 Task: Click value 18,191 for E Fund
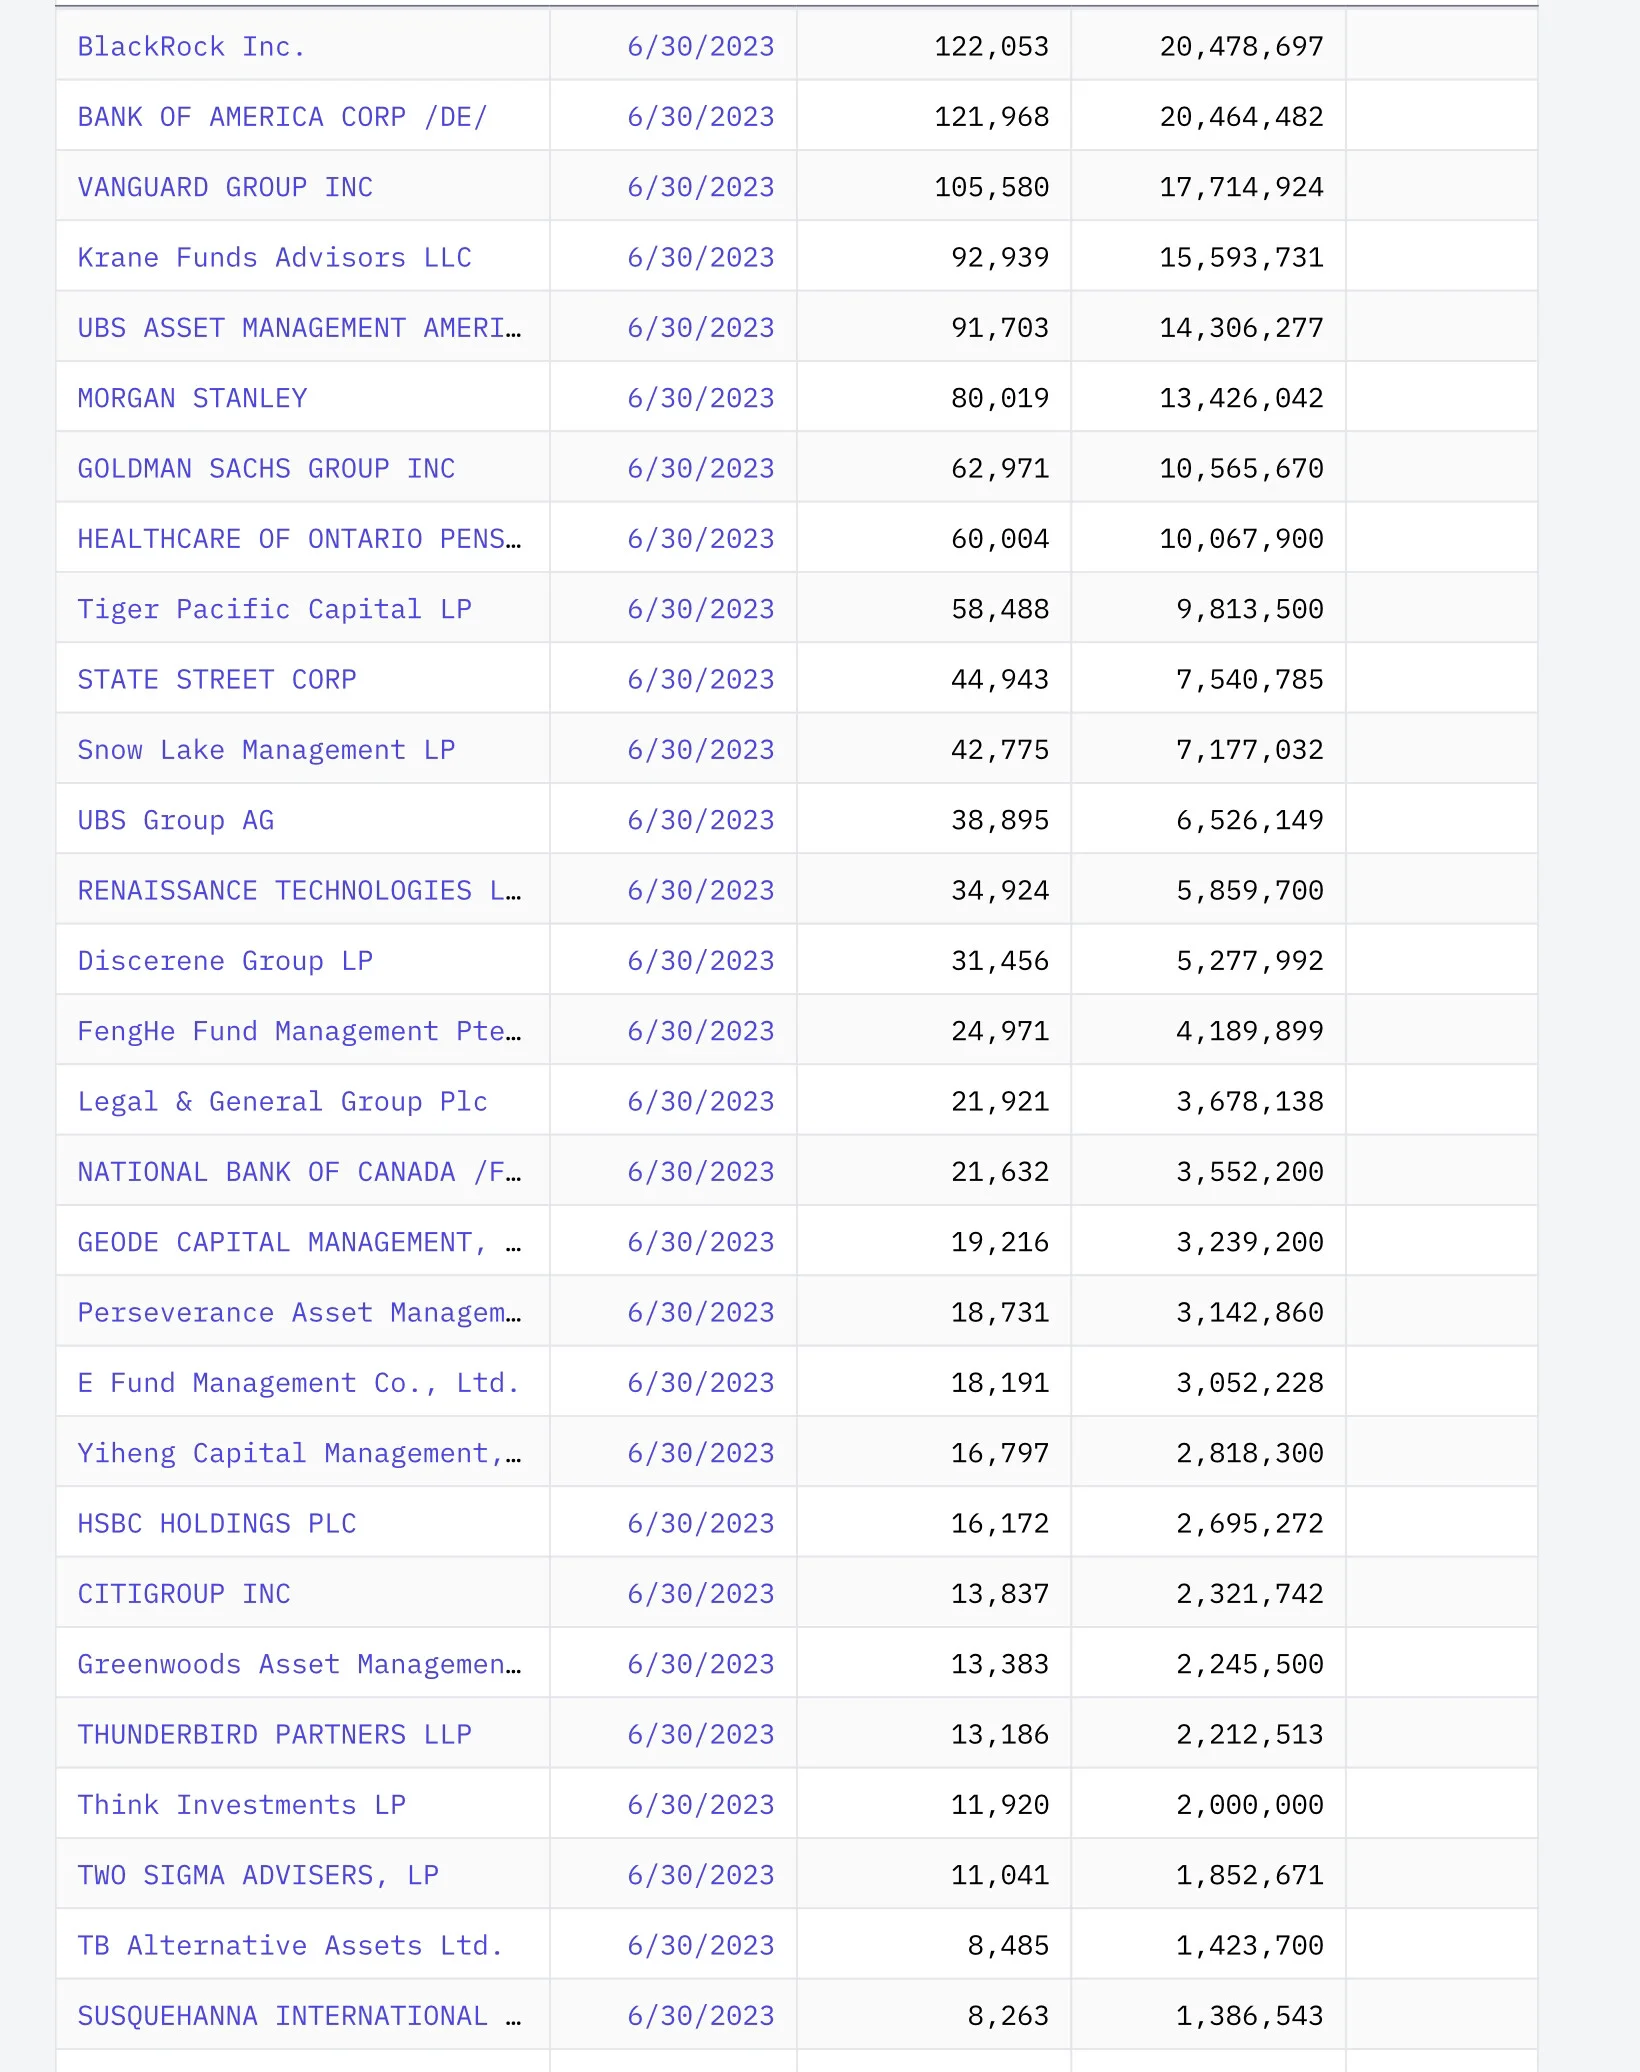point(1000,1383)
